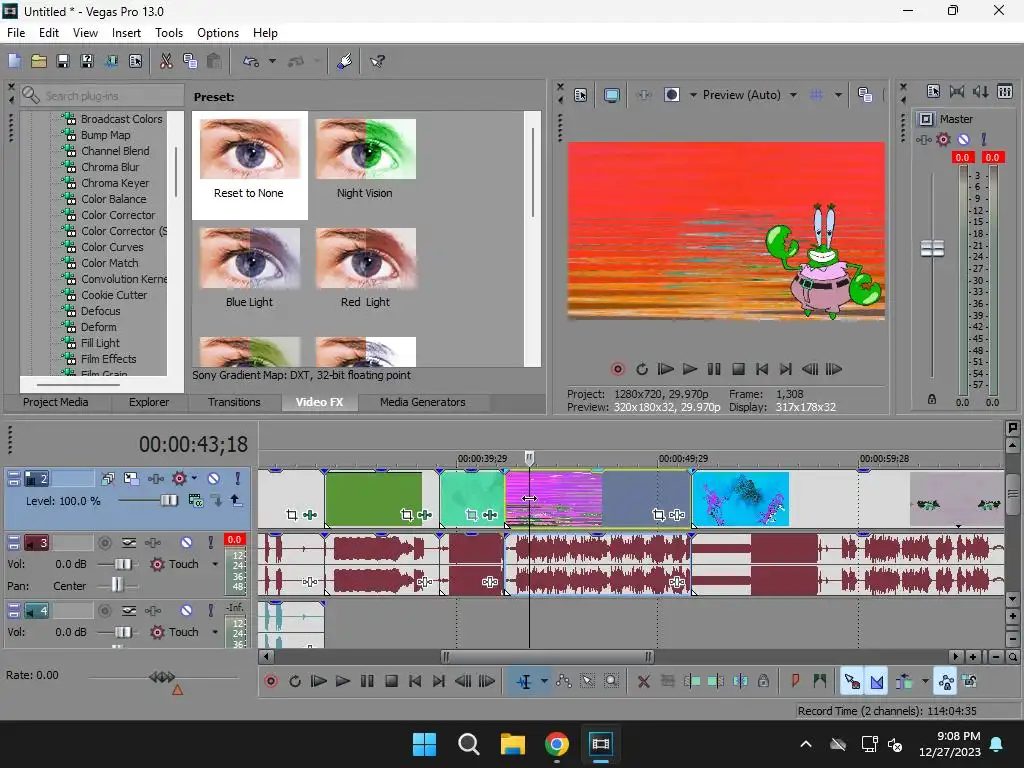Click the Cut scissors icon
Viewport: 1024px width, 768px height.
click(x=166, y=61)
